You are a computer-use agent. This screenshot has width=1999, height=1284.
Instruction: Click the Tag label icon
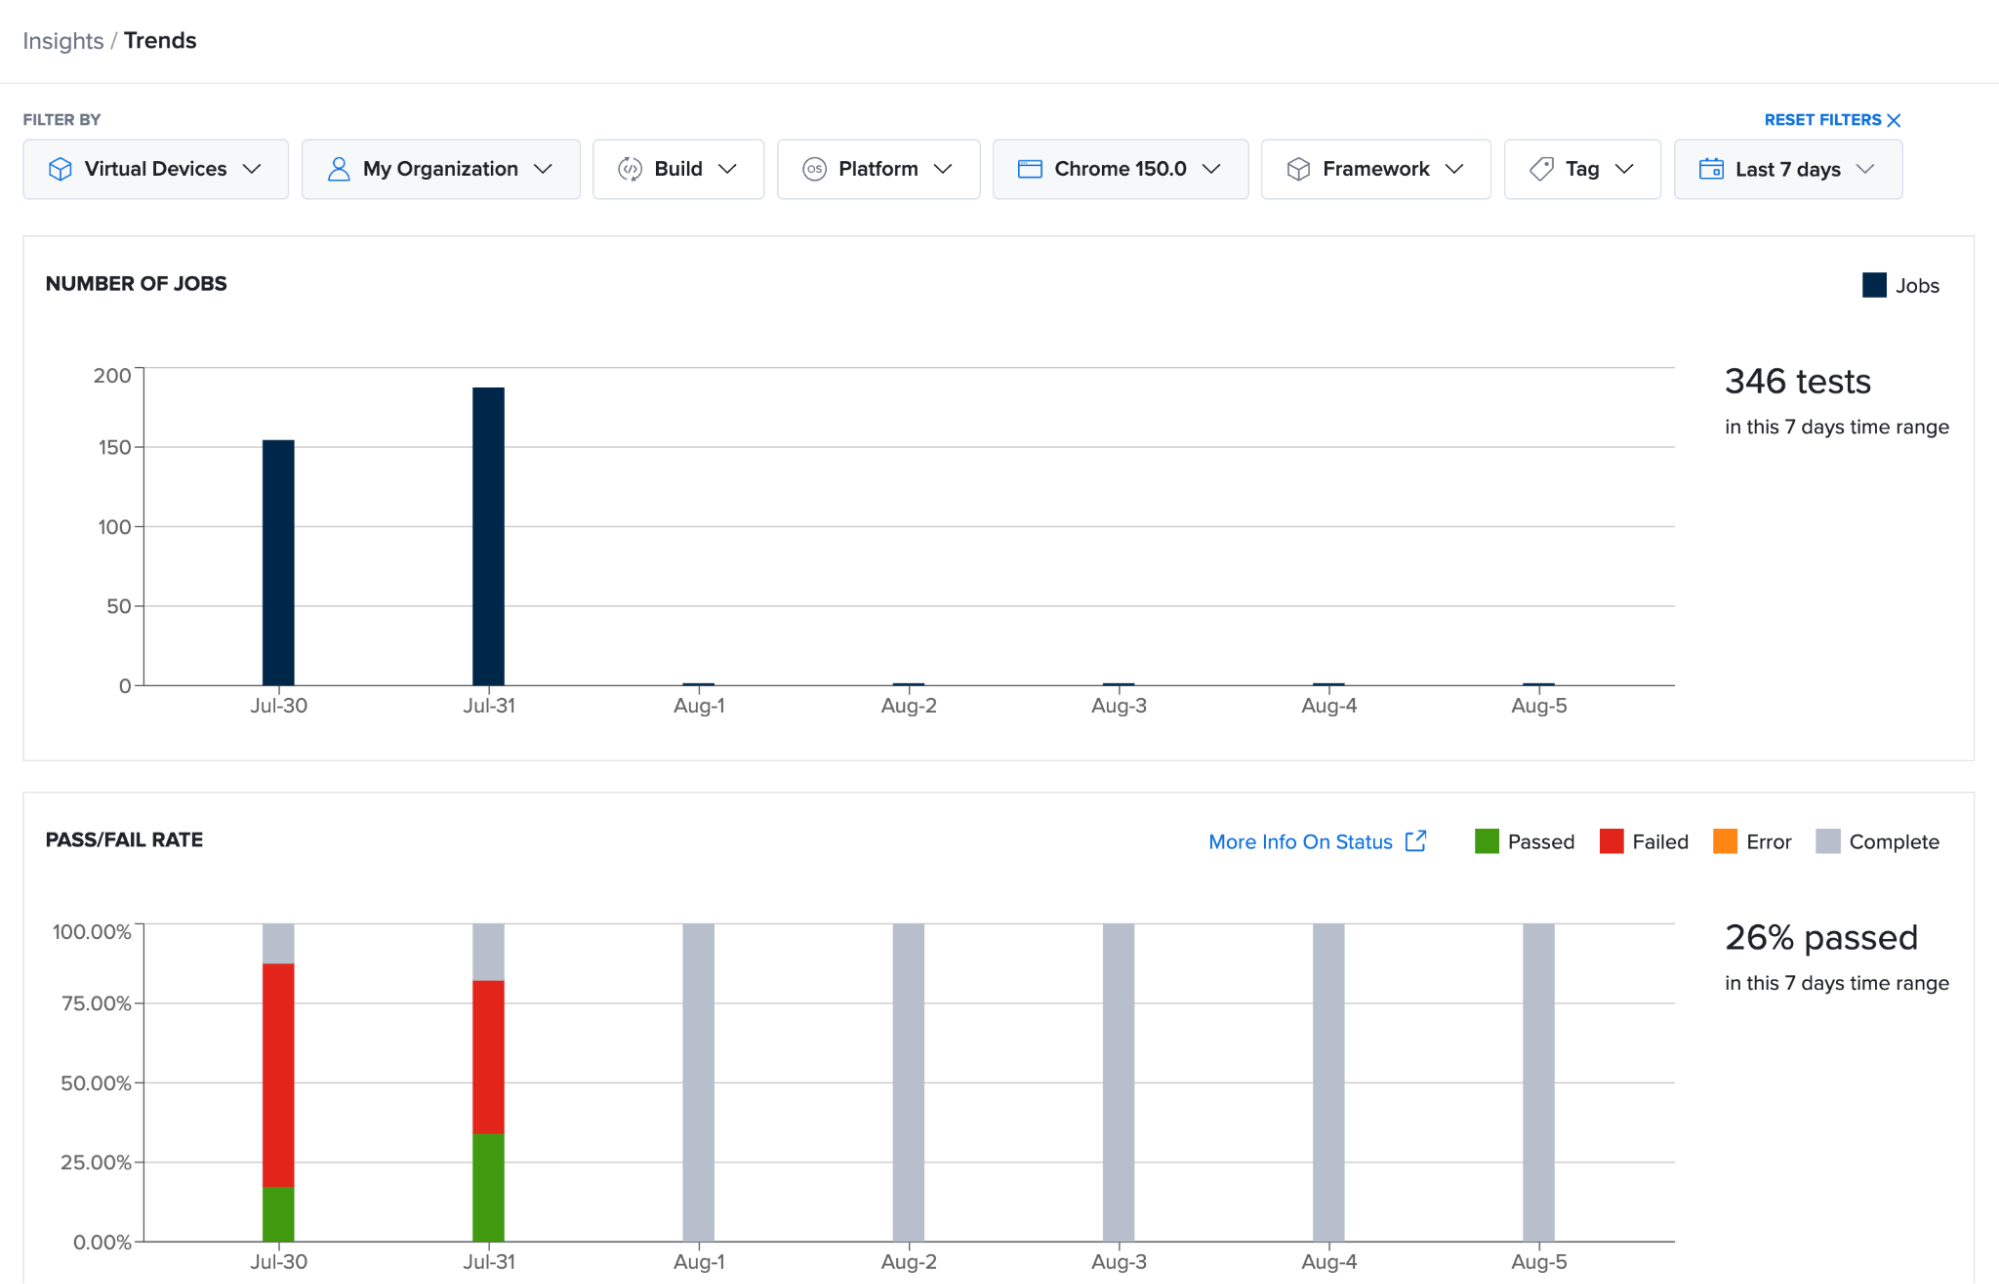(x=1541, y=169)
